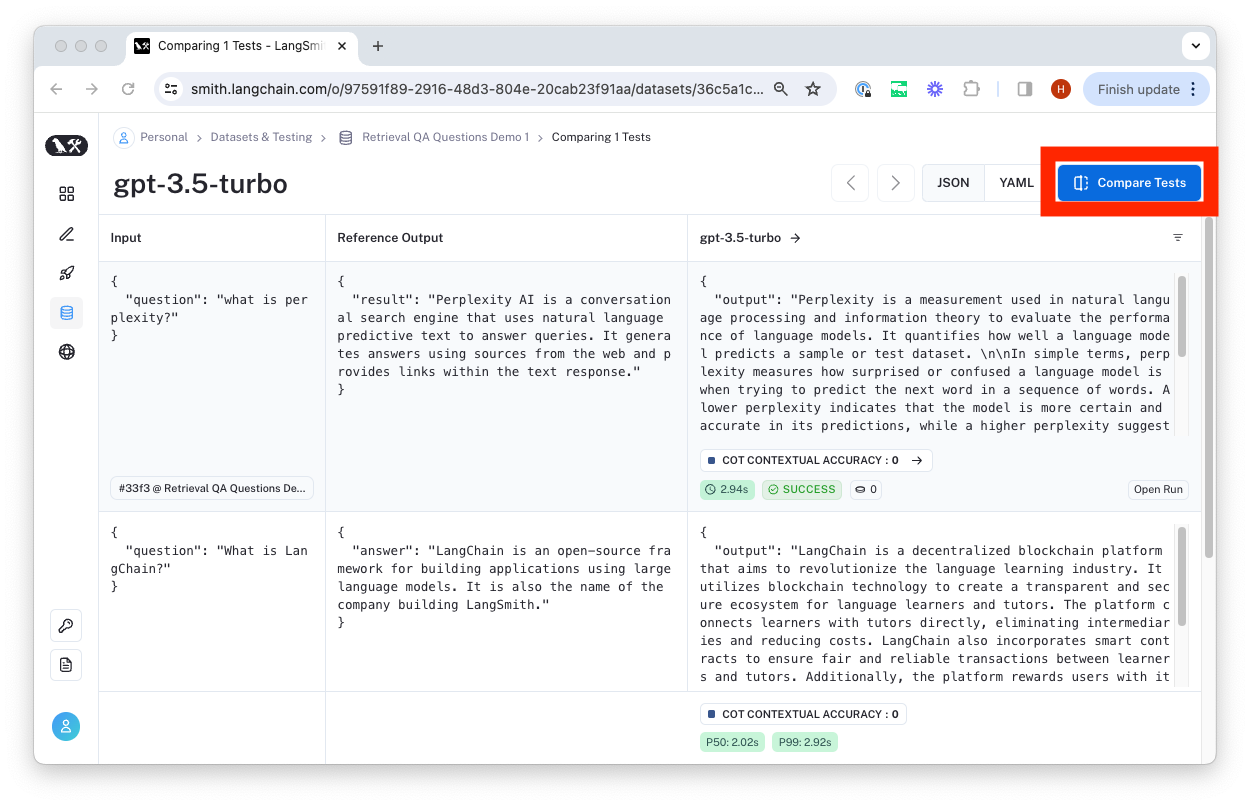
Task: Open the gpt-3.5-turbo column header link
Action: 750,238
